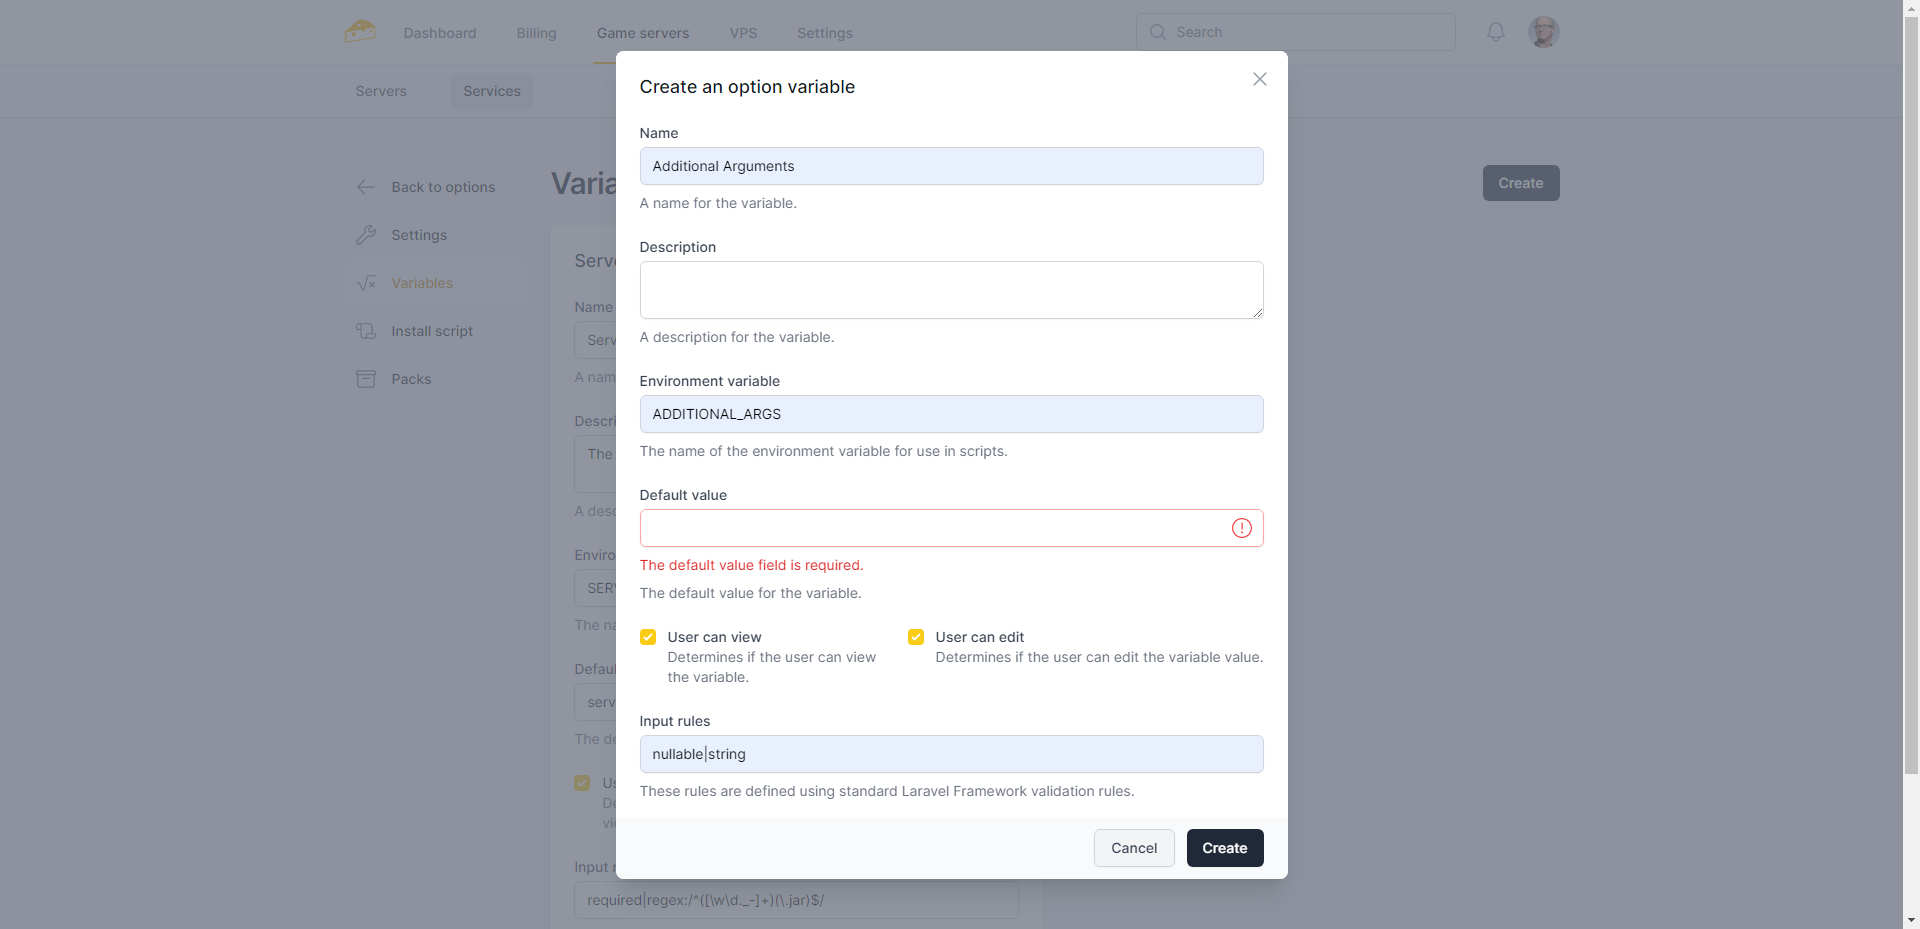Click the search magnifier icon
Screen dimensions: 1920x929
[1158, 32]
